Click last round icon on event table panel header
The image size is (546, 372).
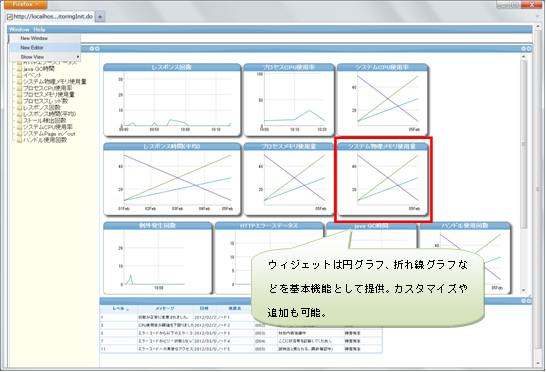[529, 301]
